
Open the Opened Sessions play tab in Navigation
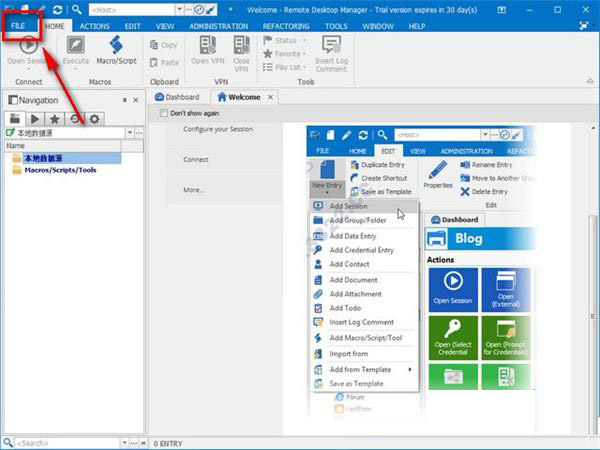(x=34, y=118)
